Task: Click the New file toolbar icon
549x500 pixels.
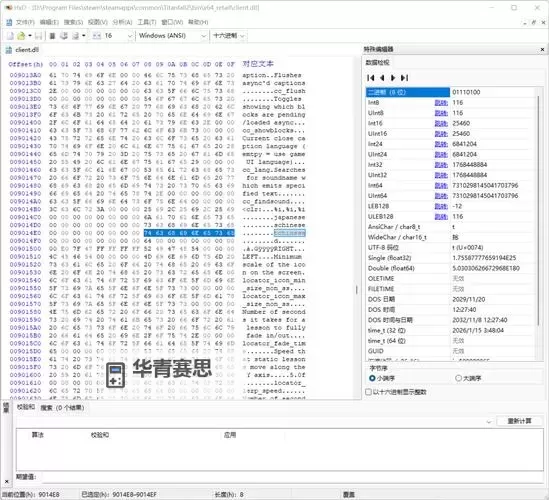Action: click(10, 36)
